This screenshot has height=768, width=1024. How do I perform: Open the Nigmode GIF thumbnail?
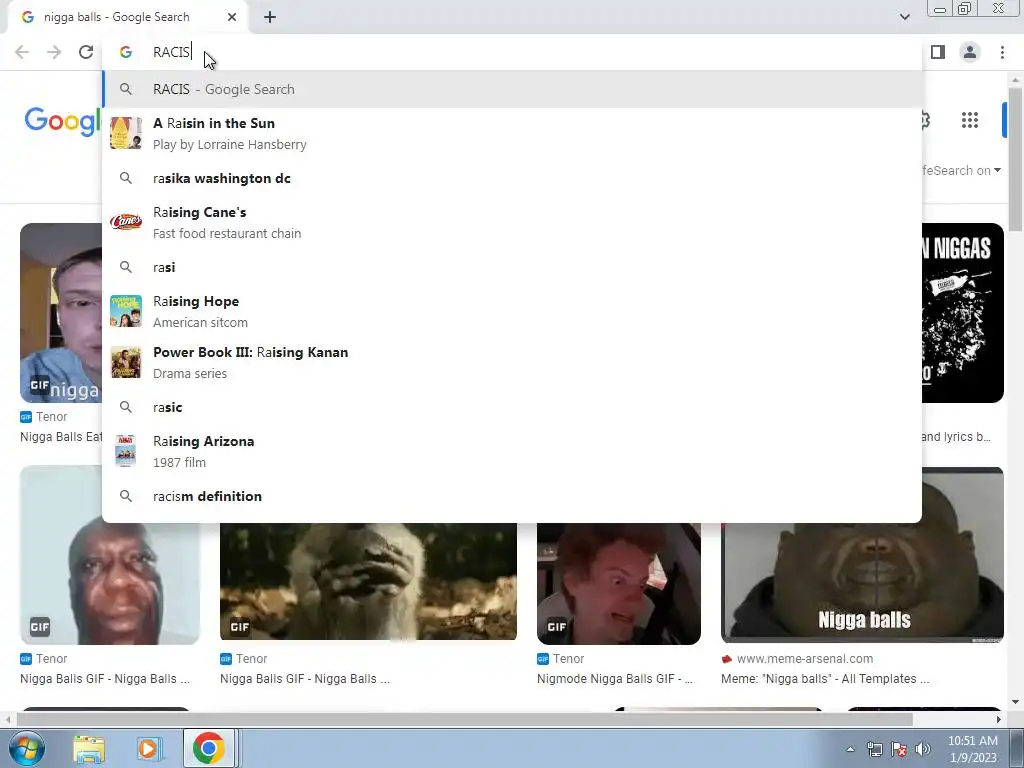pos(618,583)
